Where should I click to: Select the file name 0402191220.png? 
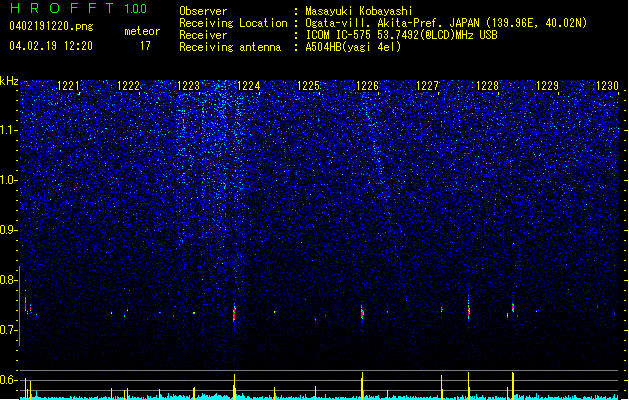pyautogui.click(x=51, y=27)
